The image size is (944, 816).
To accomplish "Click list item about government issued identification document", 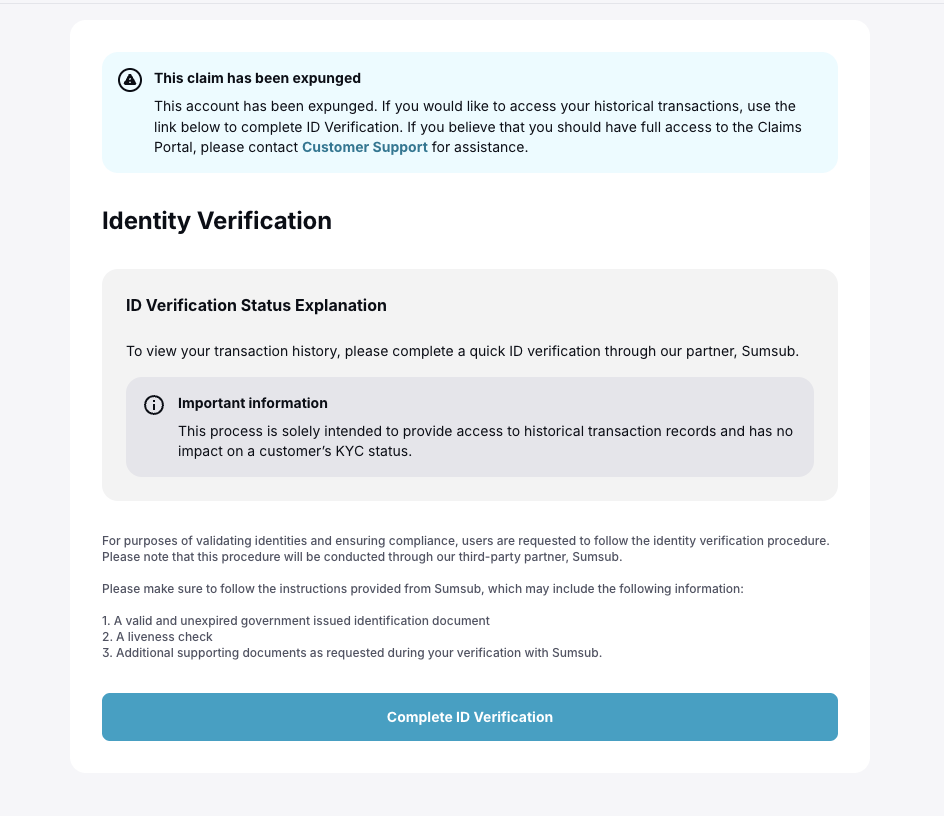I will [296, 621].
